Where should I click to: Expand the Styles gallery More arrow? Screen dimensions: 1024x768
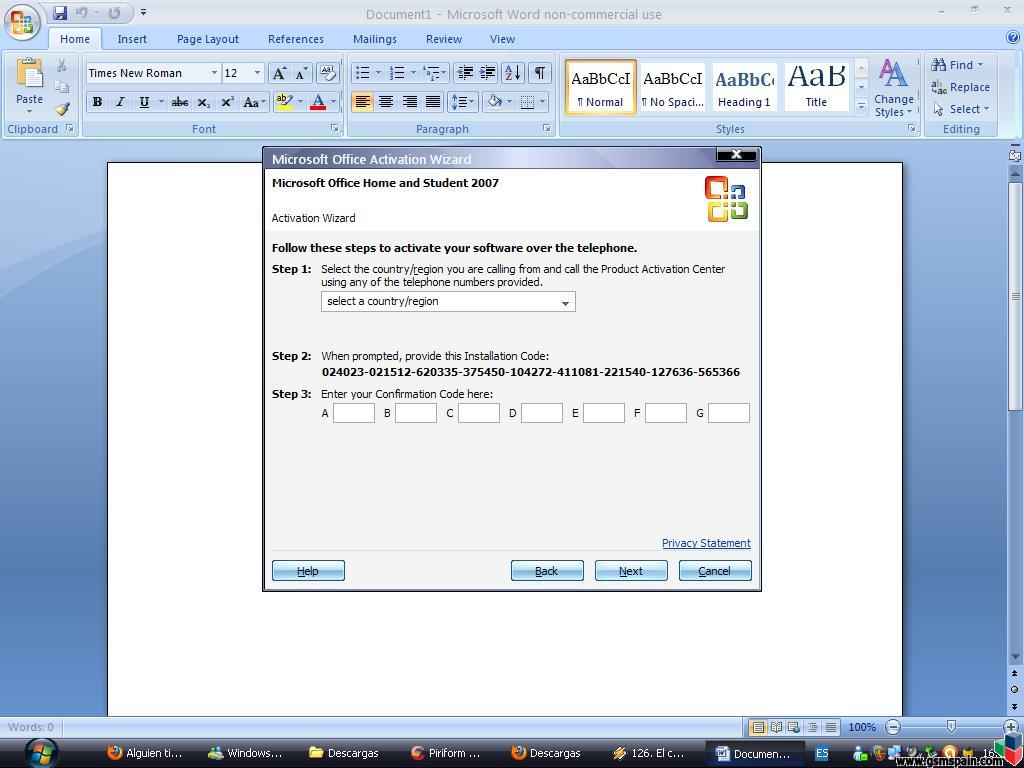[x=861, y=106]
